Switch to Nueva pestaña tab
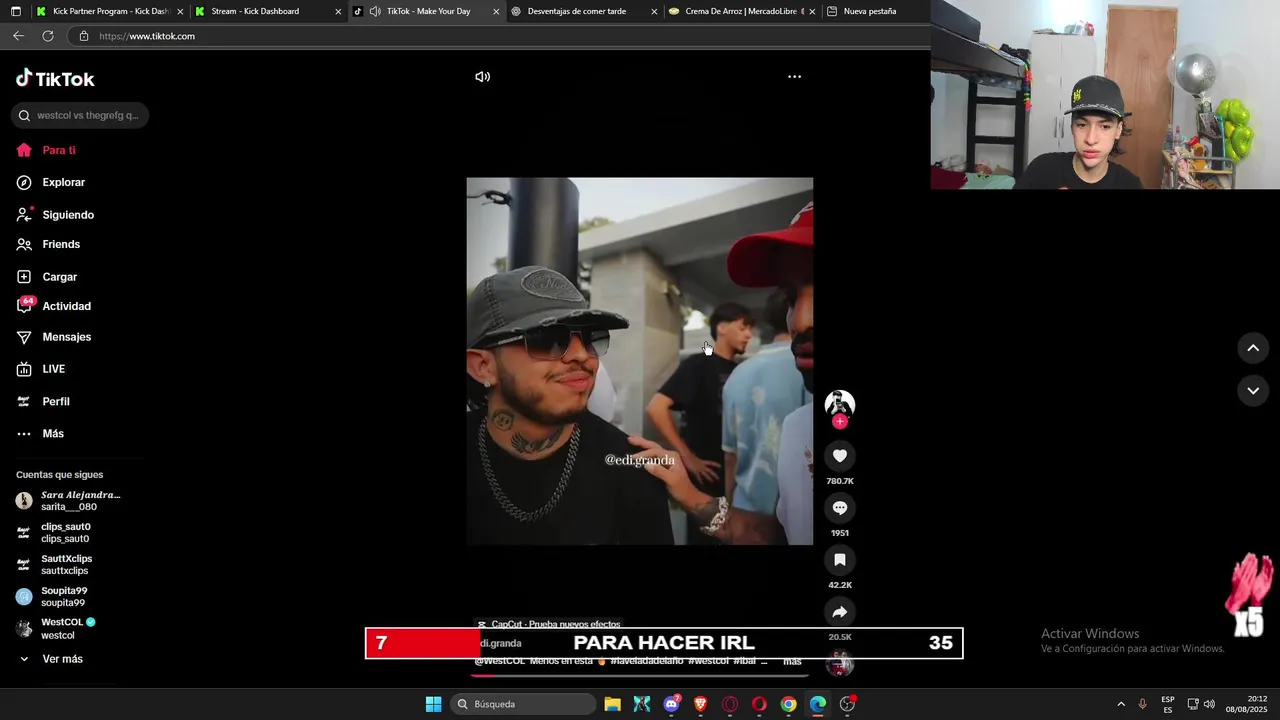Image resolution: width=1280 pixels, height=720 pixels. pyautogui.click(x=869, y=11)
